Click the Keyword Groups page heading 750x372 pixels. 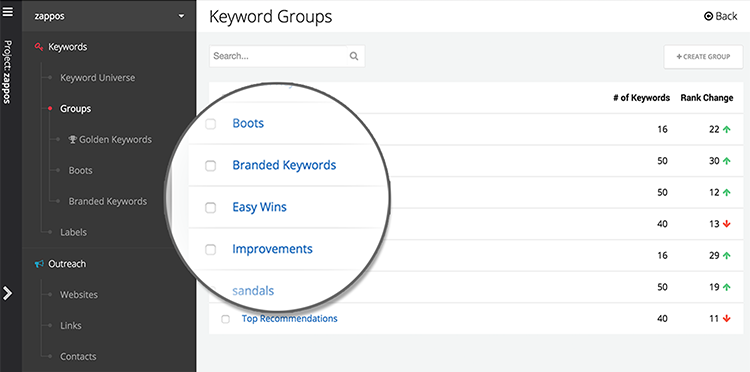pyautogui.click(x=270, y=17)
